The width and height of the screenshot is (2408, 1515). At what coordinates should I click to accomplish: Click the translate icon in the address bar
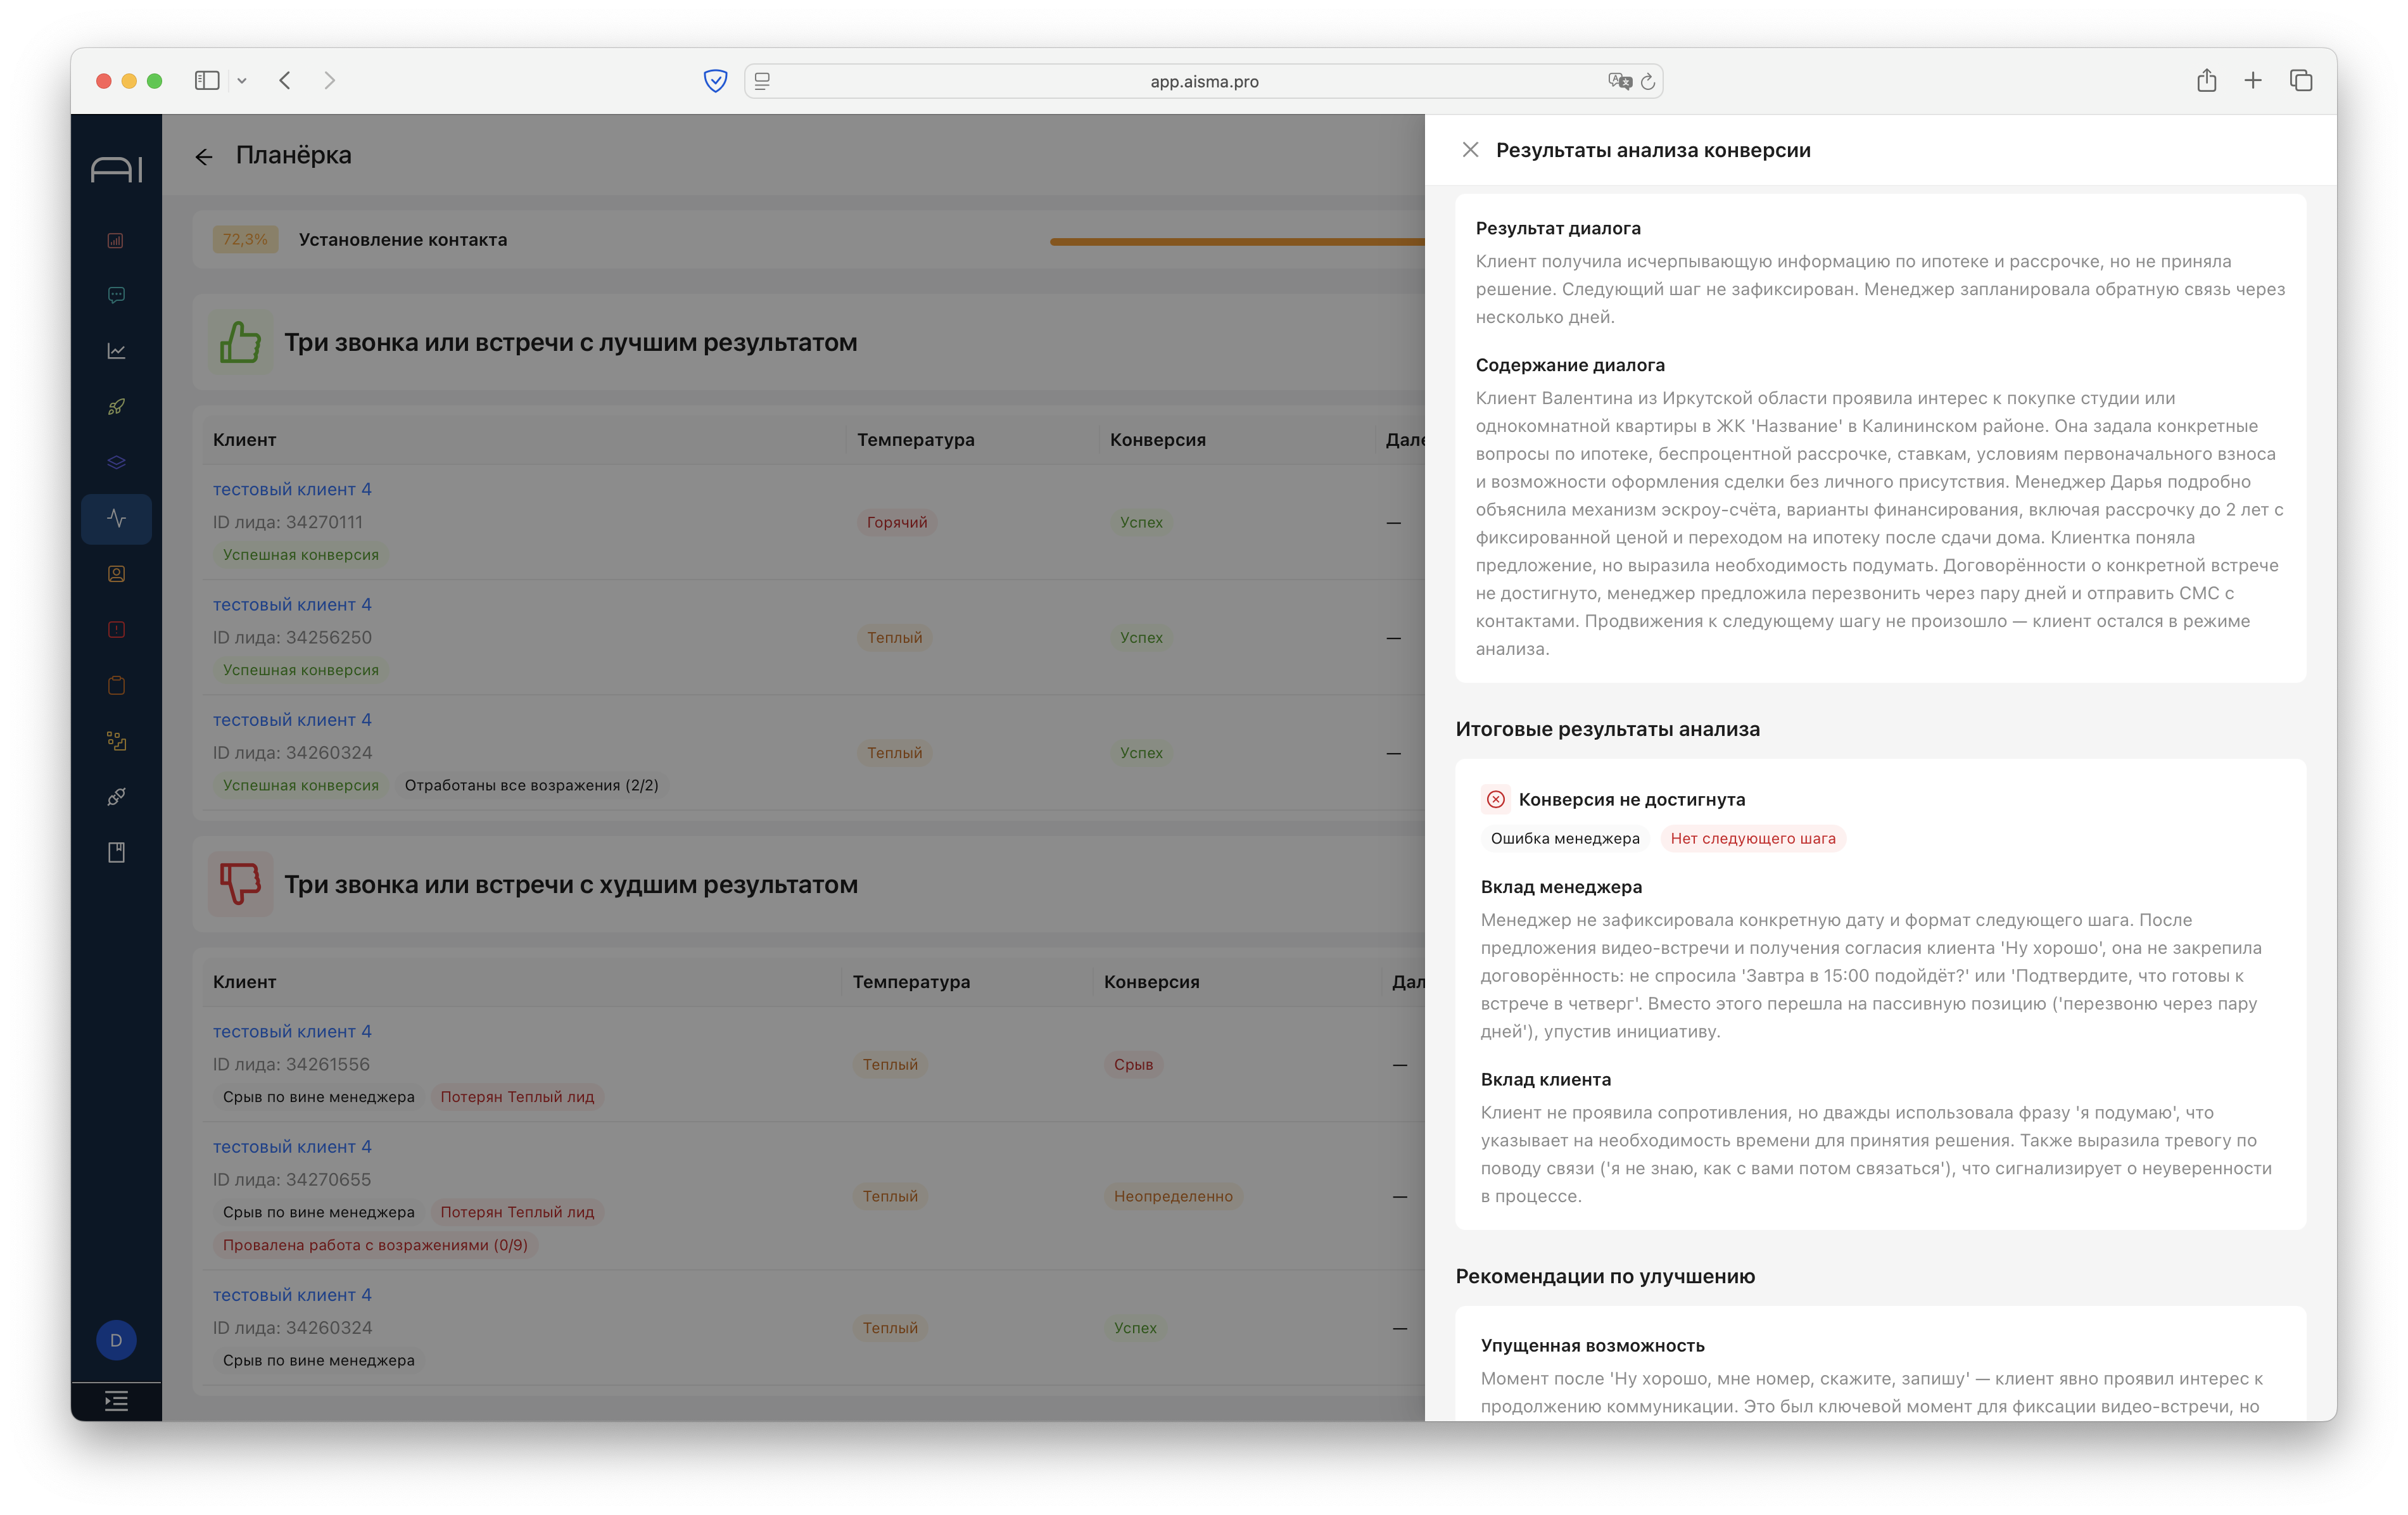click(1619, 81)
